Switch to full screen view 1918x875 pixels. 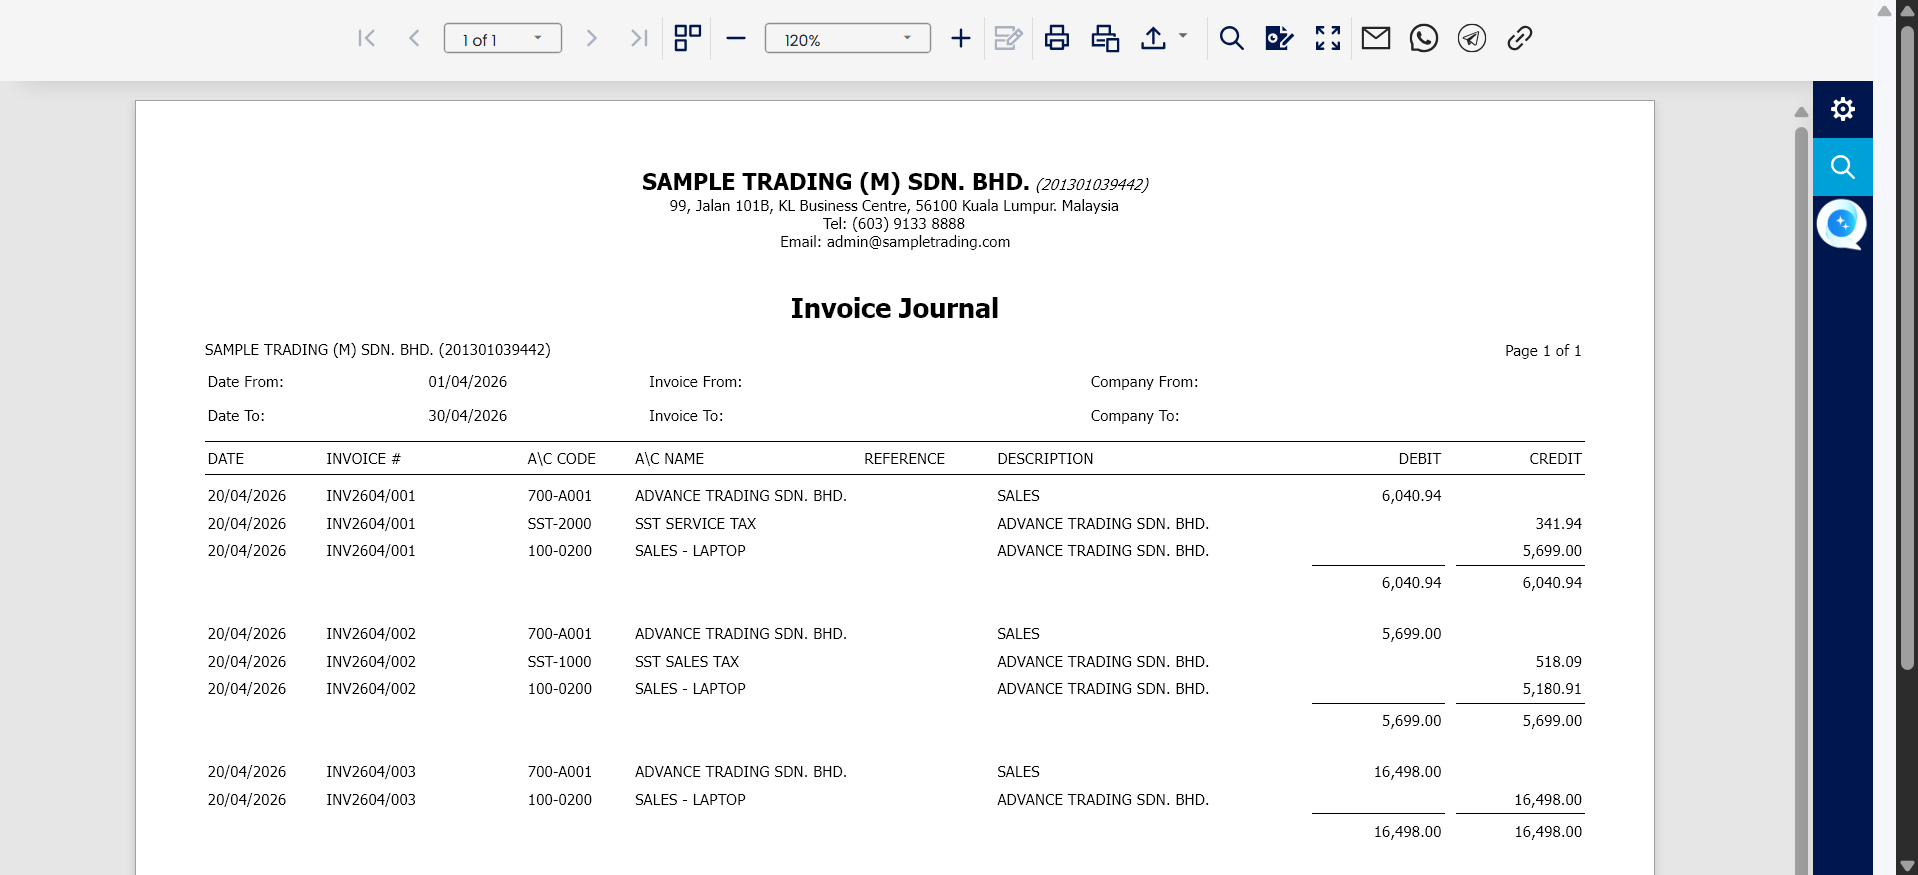pos(1327,39)
